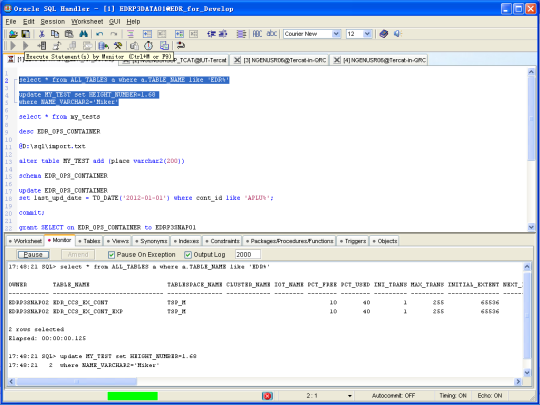Toggle the Pause On Exception checkbox
This screenshot has width=540, height=405.
[111, 255]
